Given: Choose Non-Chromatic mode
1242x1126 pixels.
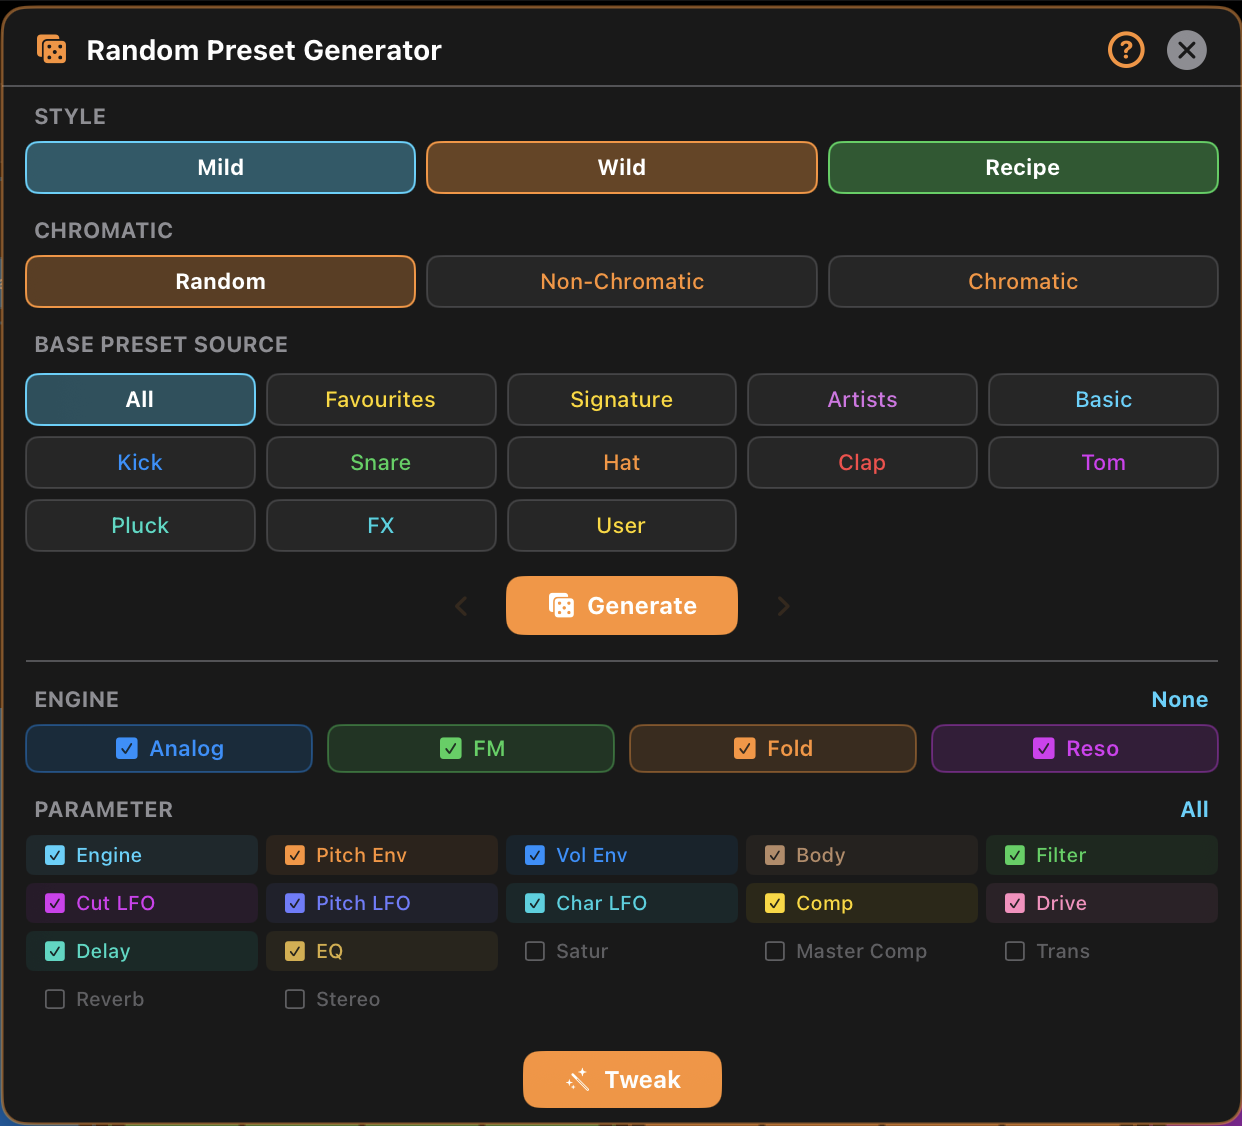Looking at the screenshot, I should (x=622, y=281).
